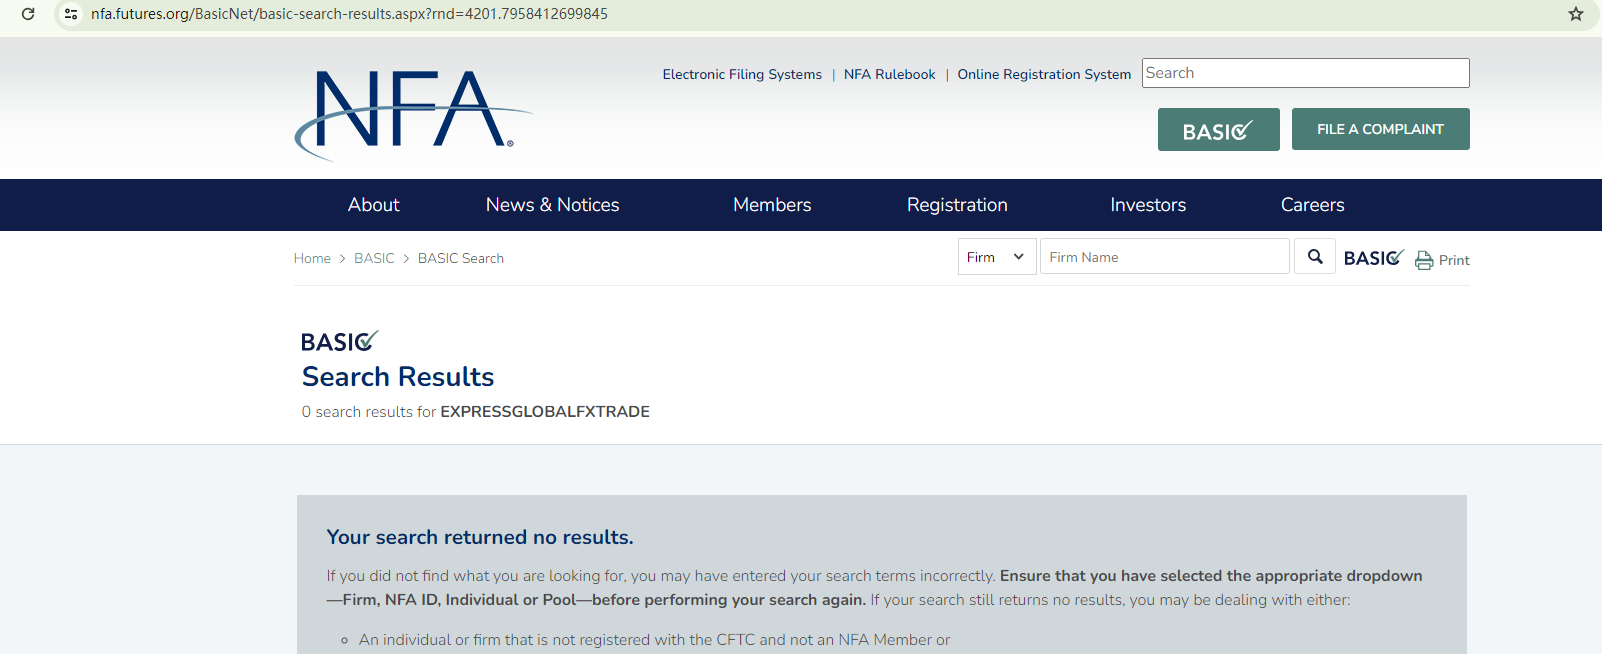Click the NFA logo
1602x654 pixels.
(x=411, y=112)
